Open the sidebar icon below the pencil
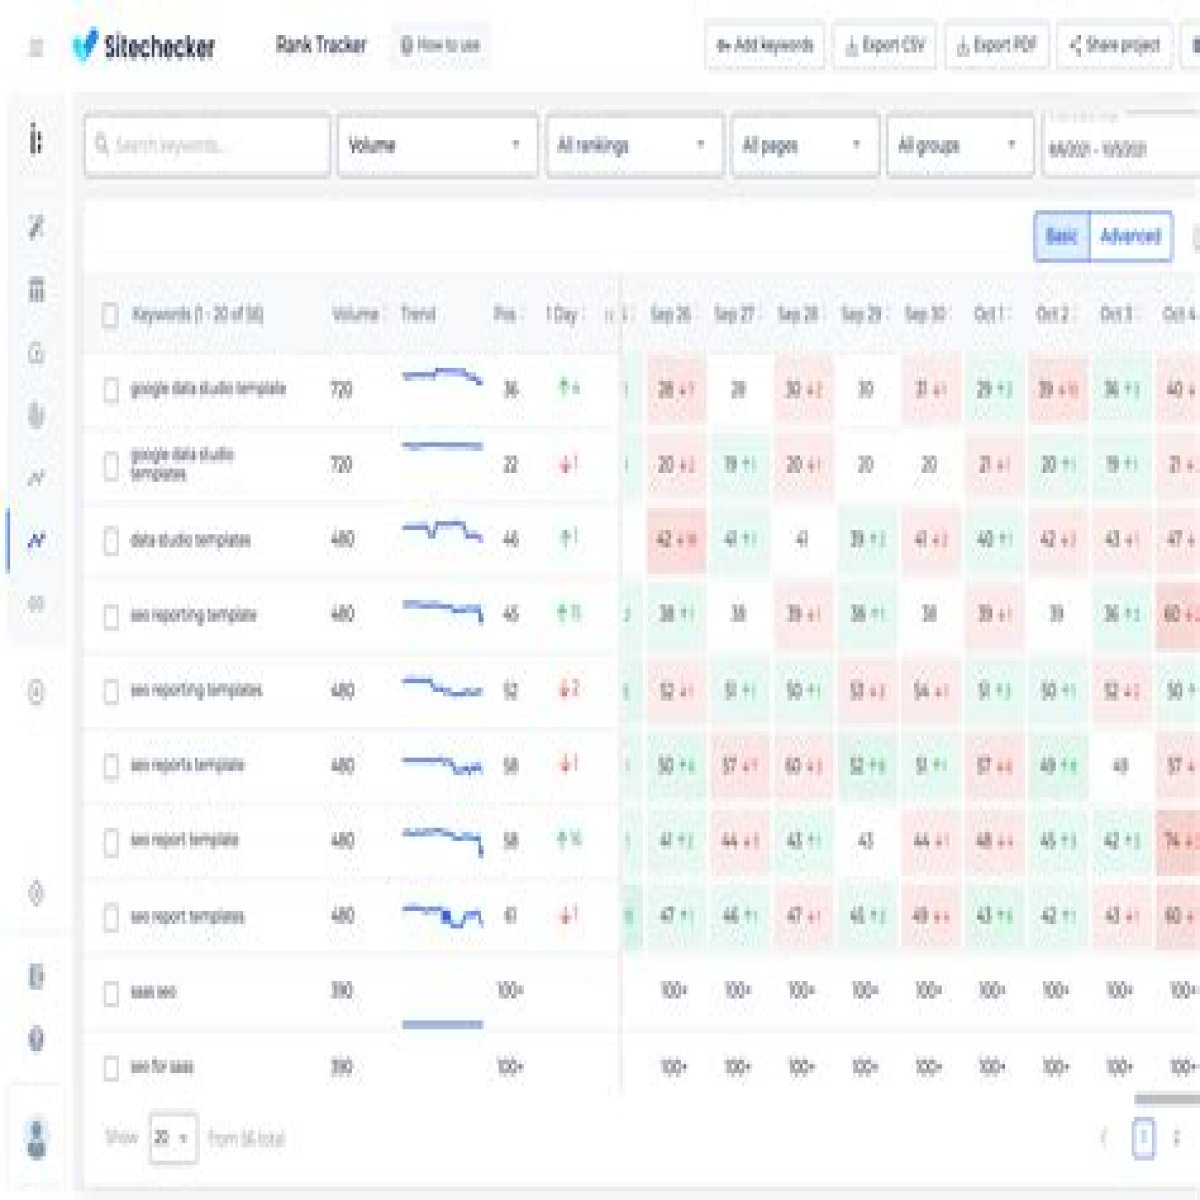The width and height of the screenshot is (1200, 1200). click(36, 290)
